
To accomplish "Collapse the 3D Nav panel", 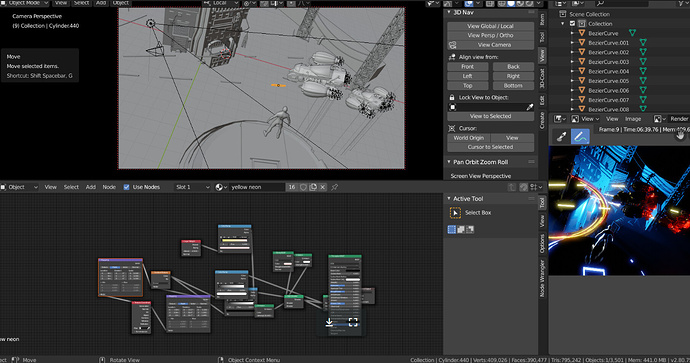I will click(449, 12).
